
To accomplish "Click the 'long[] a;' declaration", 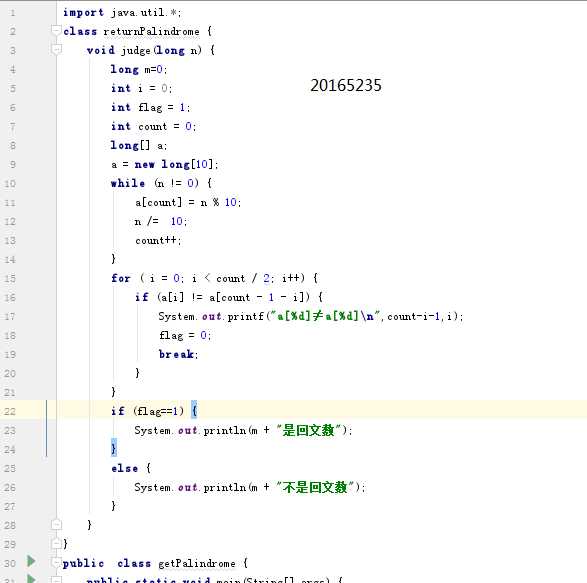I will 139,146.
